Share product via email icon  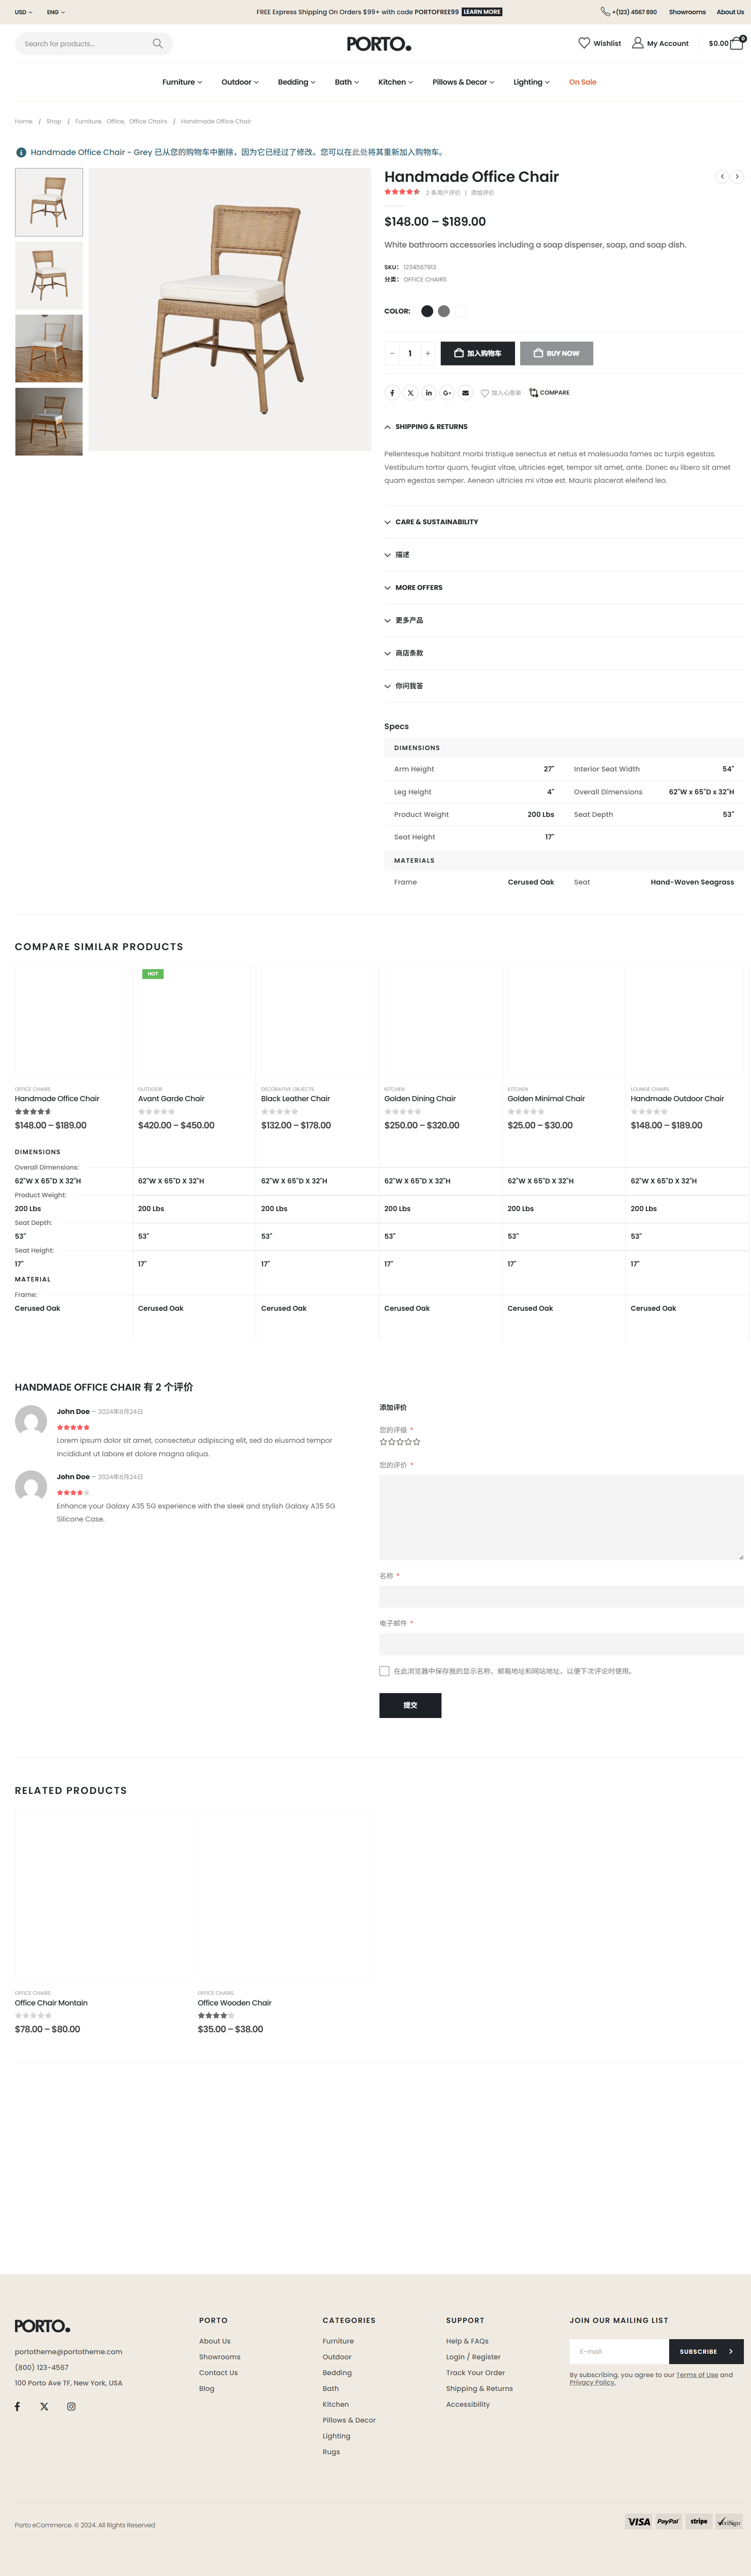tap(465, 393)
